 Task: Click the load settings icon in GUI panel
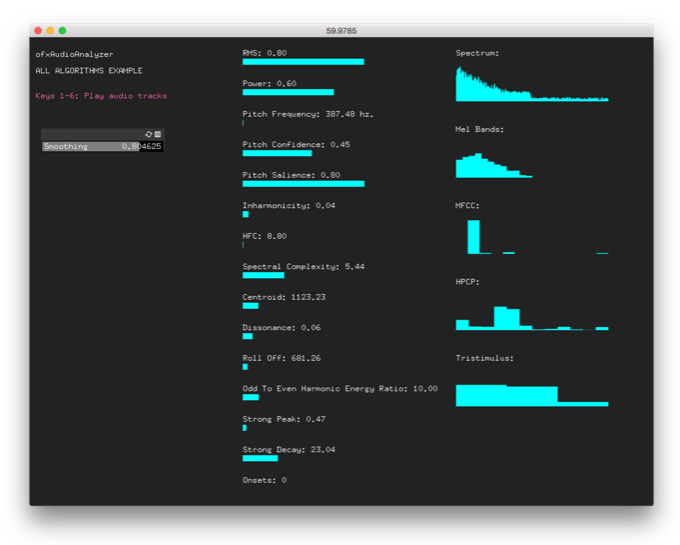(x=149, y=134)
